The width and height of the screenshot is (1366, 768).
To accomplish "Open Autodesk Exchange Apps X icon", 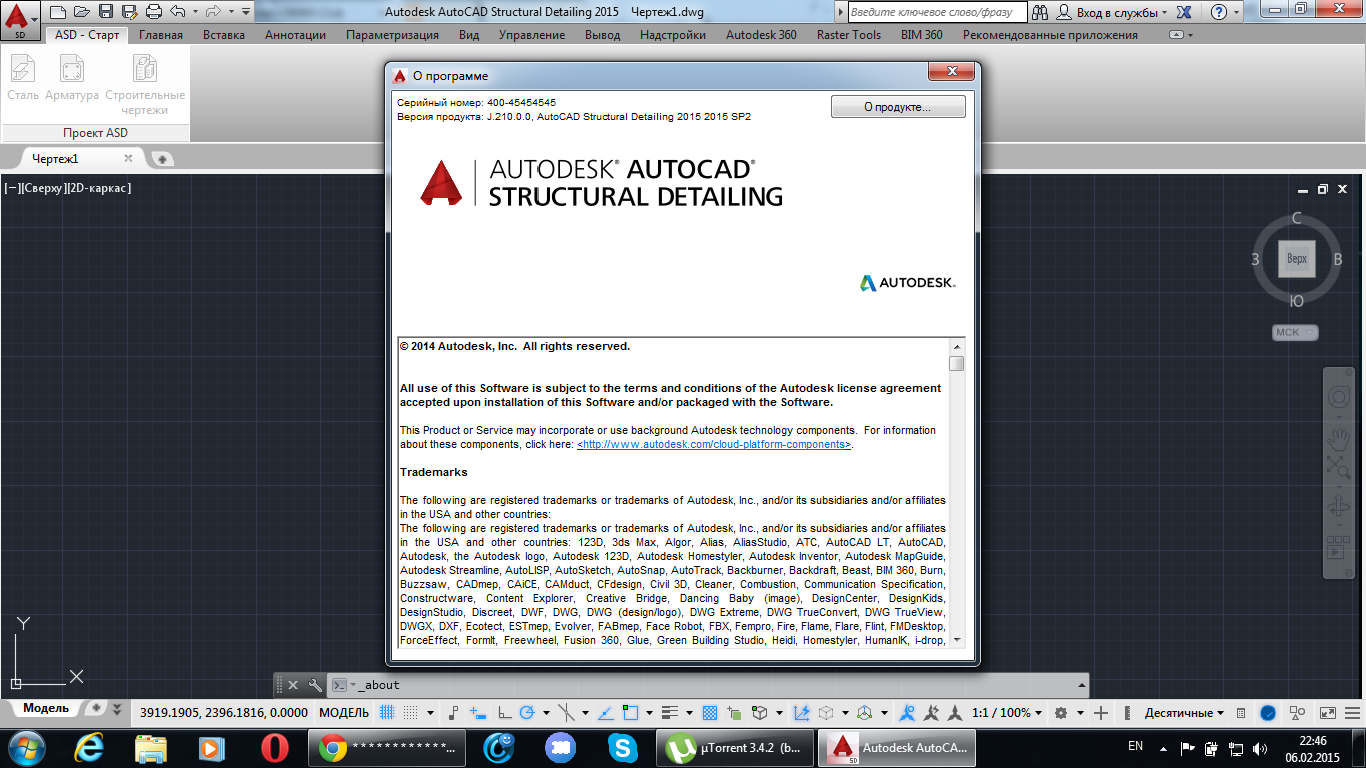I will click(1184, 12).
